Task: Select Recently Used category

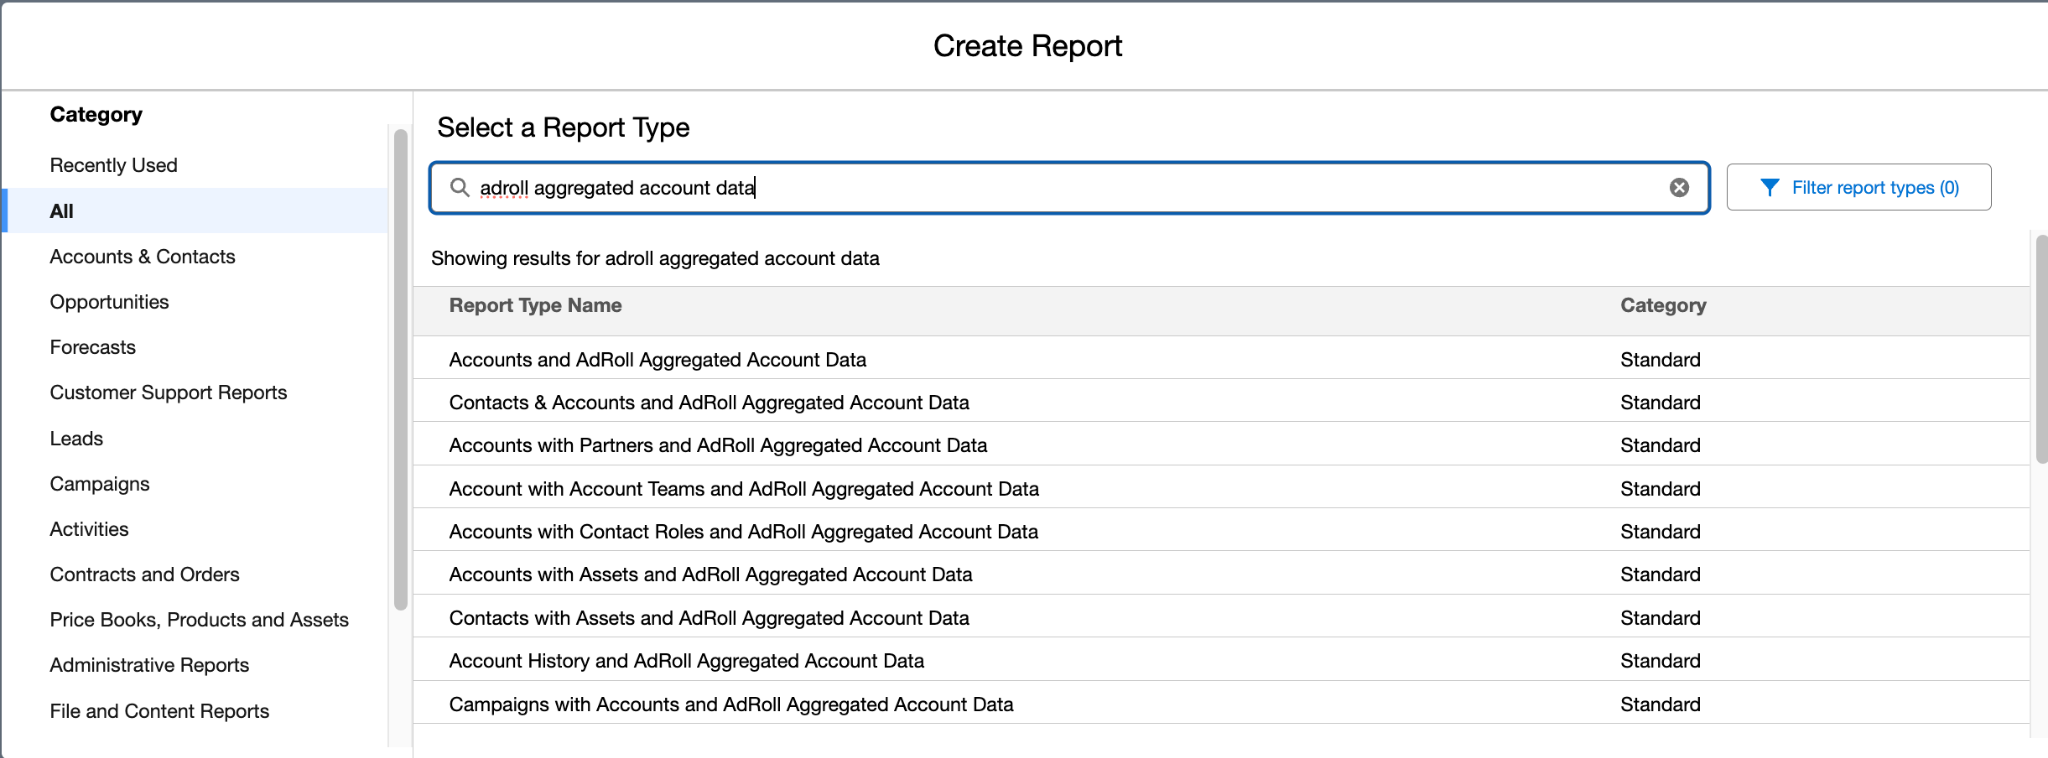Action: 114,165
